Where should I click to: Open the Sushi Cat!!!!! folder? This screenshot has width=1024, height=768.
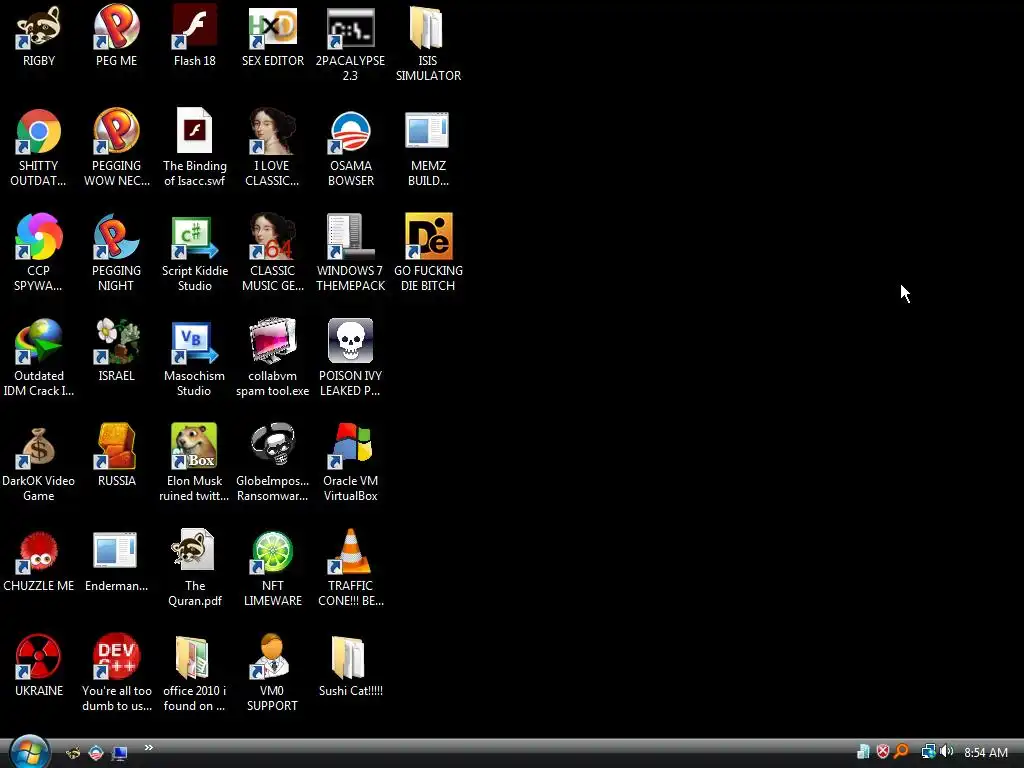pyautogui.click(x=350, y=656)
